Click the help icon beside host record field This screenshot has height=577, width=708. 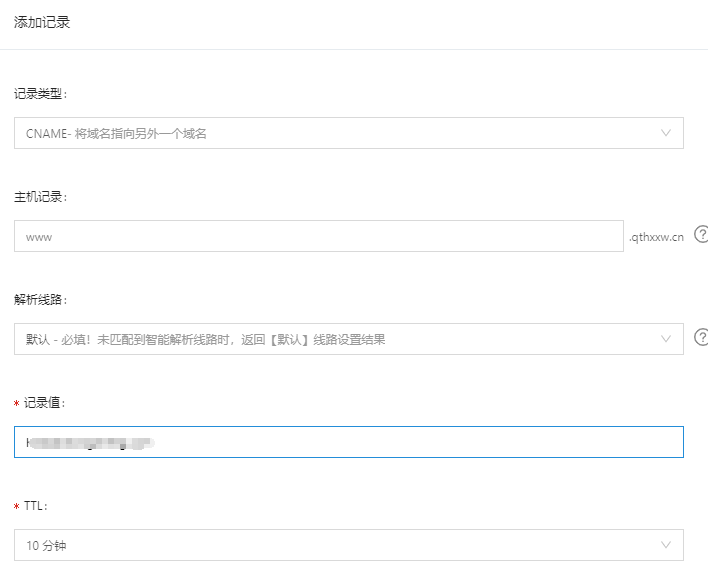(x=701, y=235)
